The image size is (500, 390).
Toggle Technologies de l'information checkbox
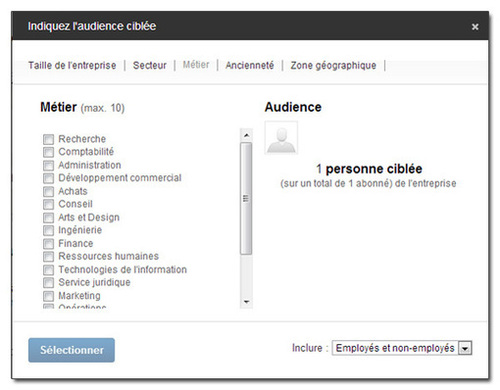click(x=48, y=270)
